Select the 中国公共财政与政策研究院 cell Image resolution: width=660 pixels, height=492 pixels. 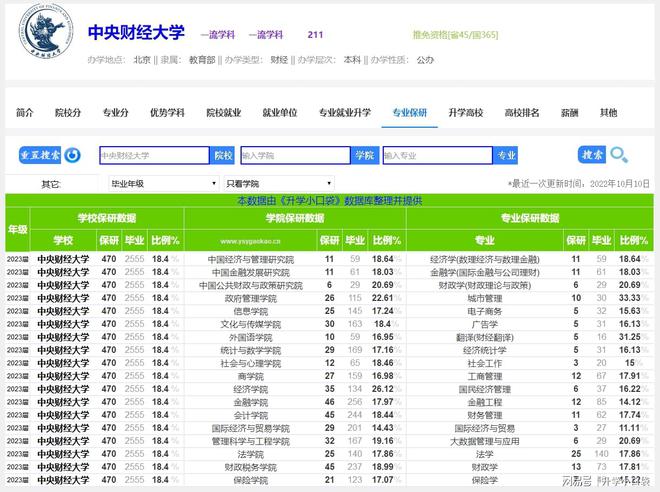point(251,285)
